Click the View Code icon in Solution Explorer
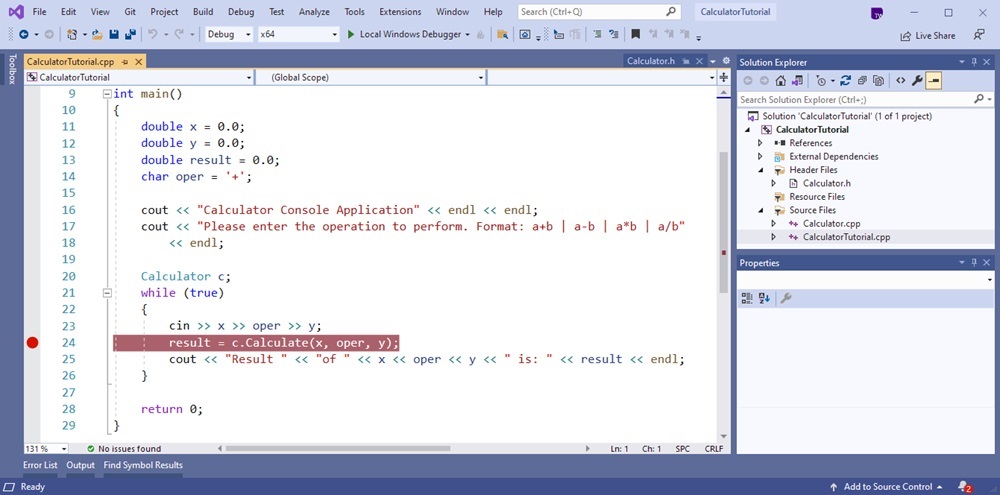 click(x=900, y=80)
